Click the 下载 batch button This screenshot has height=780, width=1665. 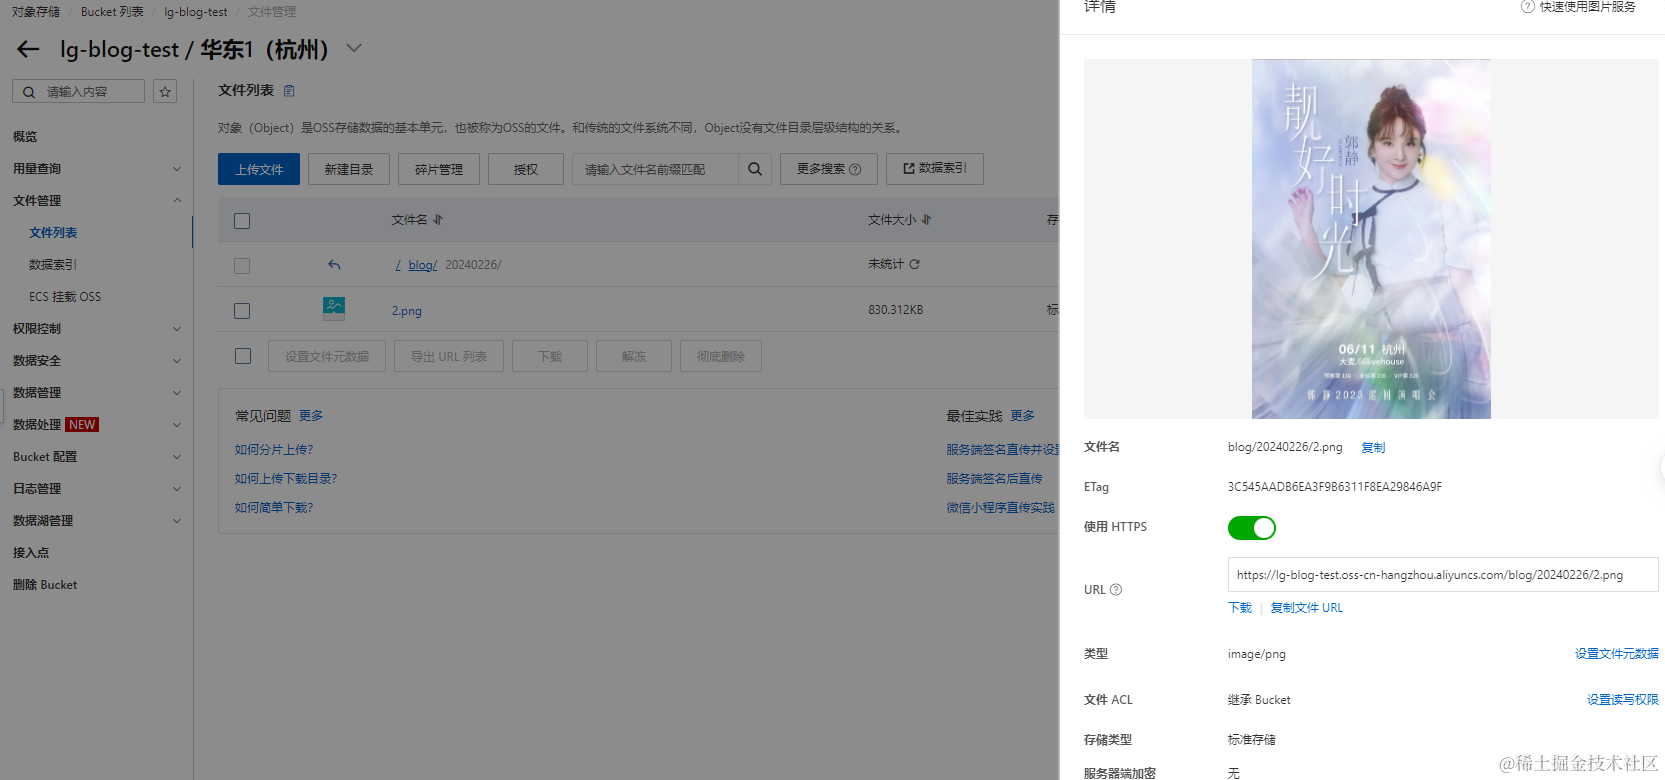click(x=550, y=356)
